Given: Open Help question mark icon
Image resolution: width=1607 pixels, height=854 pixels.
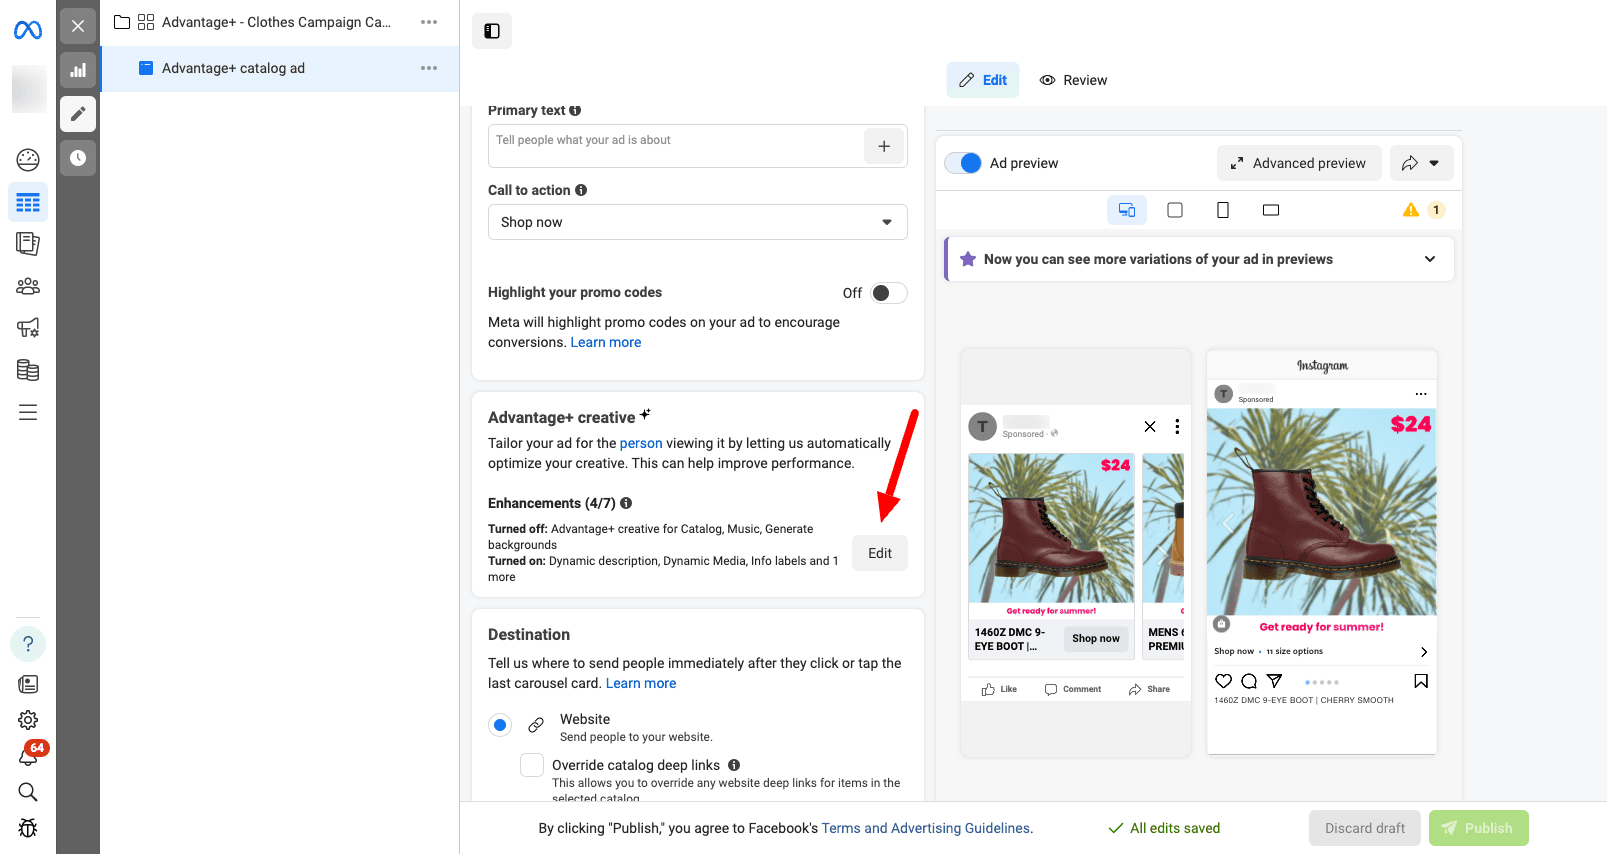Looking at the screenshot, I should [28, 644].
